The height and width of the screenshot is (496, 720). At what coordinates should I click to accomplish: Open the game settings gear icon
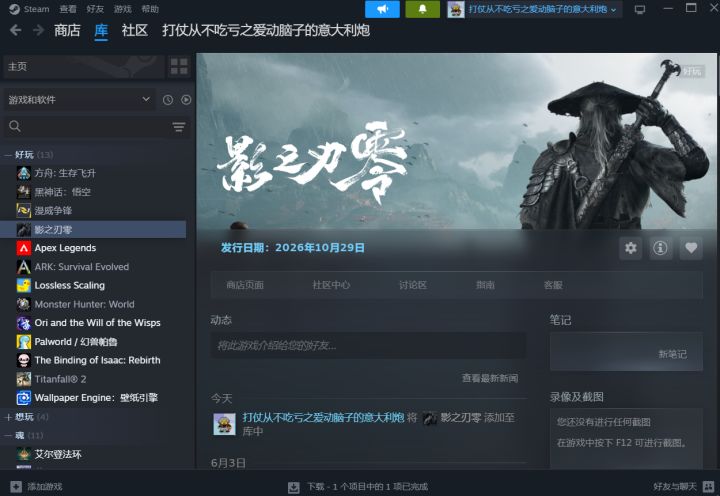[630, 248]
